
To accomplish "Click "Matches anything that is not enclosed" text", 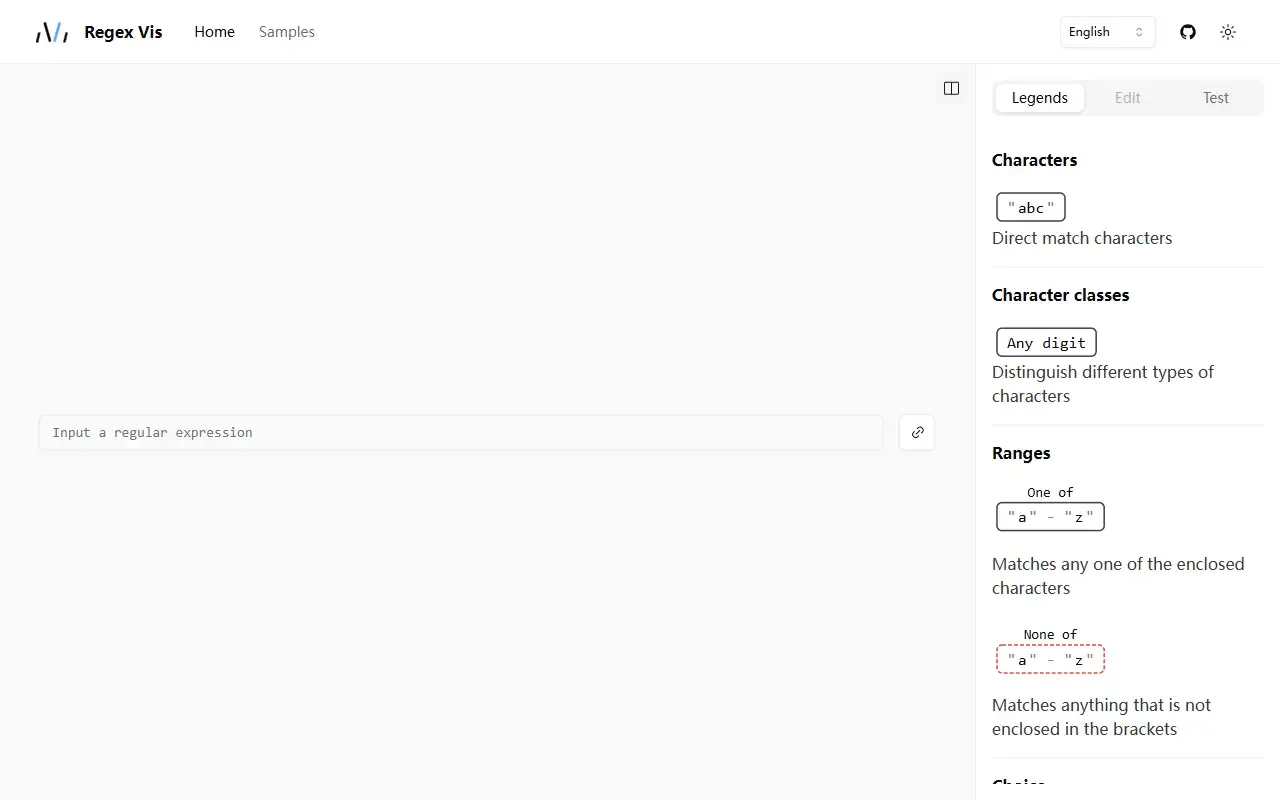I will (1101, 717).
